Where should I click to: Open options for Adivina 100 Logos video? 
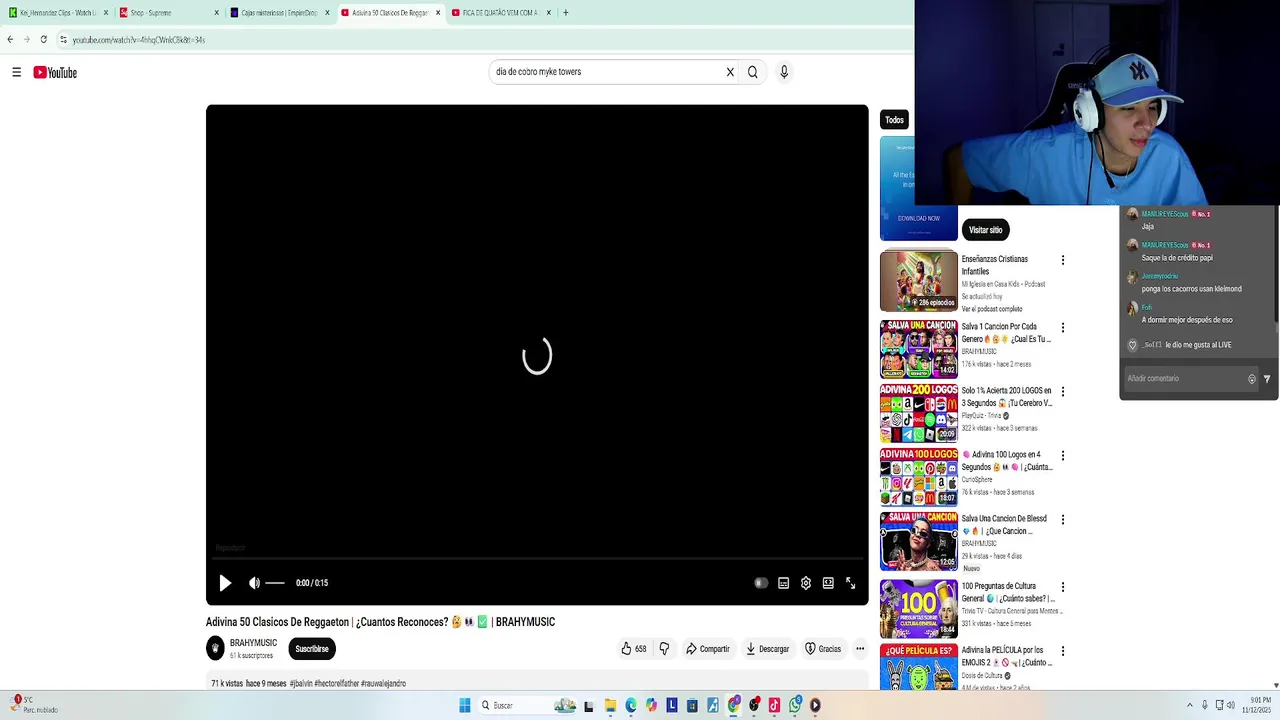tap(1063, 456)
